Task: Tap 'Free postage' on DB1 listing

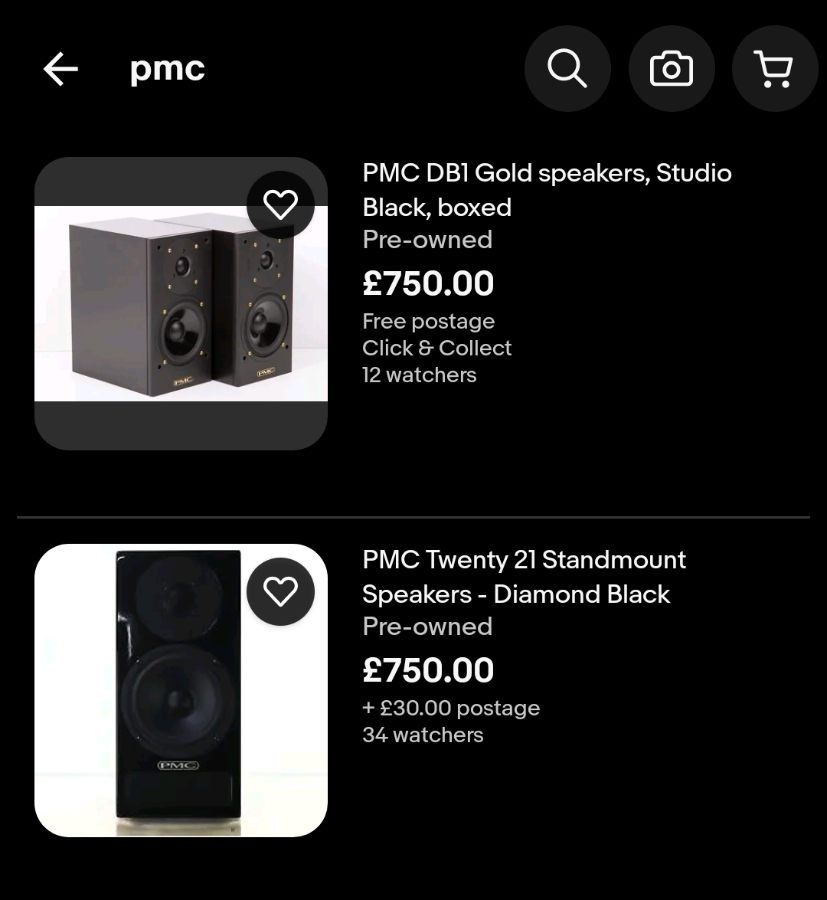Action: tap(428, 321)
